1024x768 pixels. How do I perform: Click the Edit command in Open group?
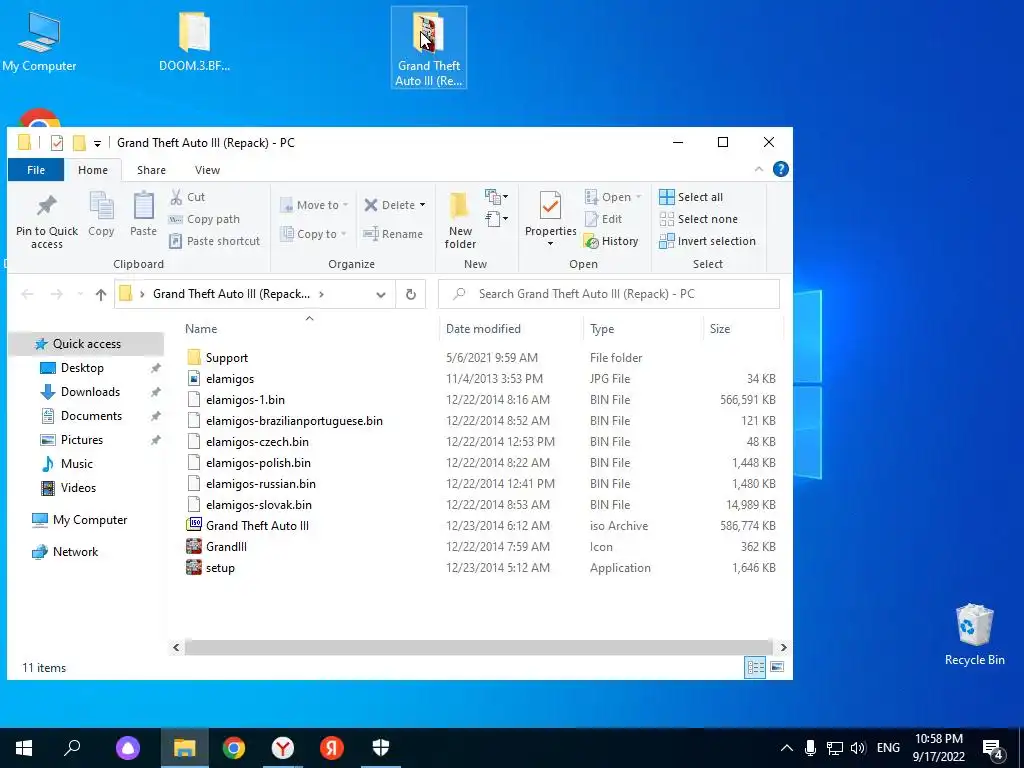[x=603, y=219]
